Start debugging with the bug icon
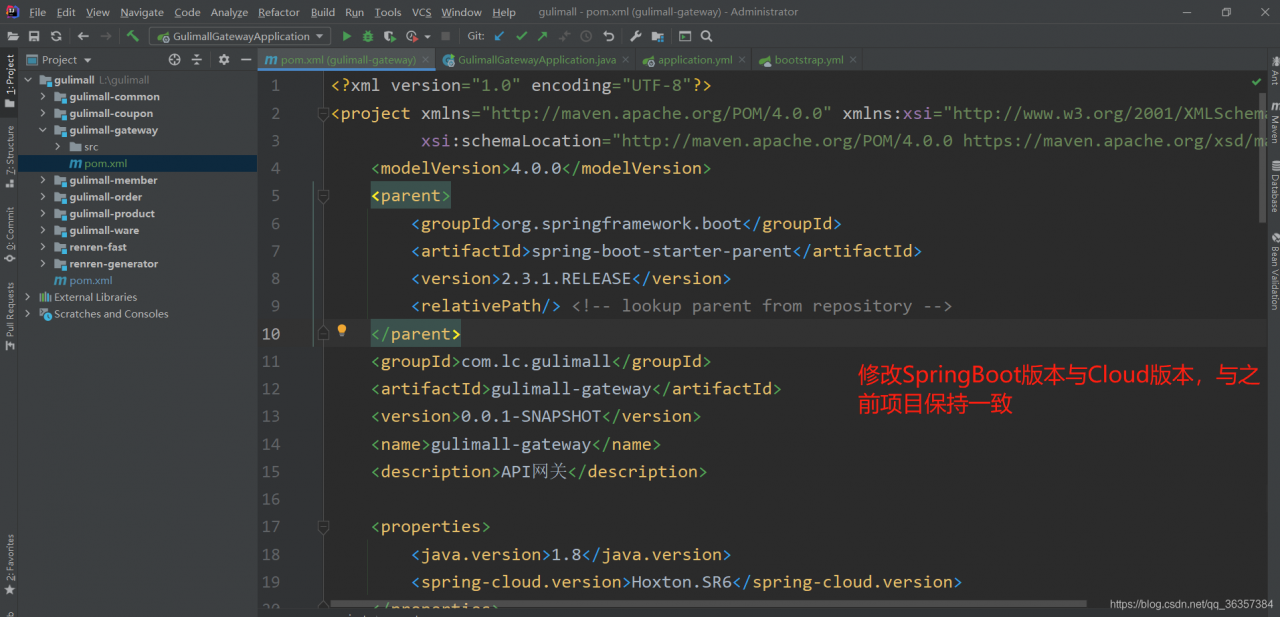Viewport: 1280px width, 617px height. point(368,36)
